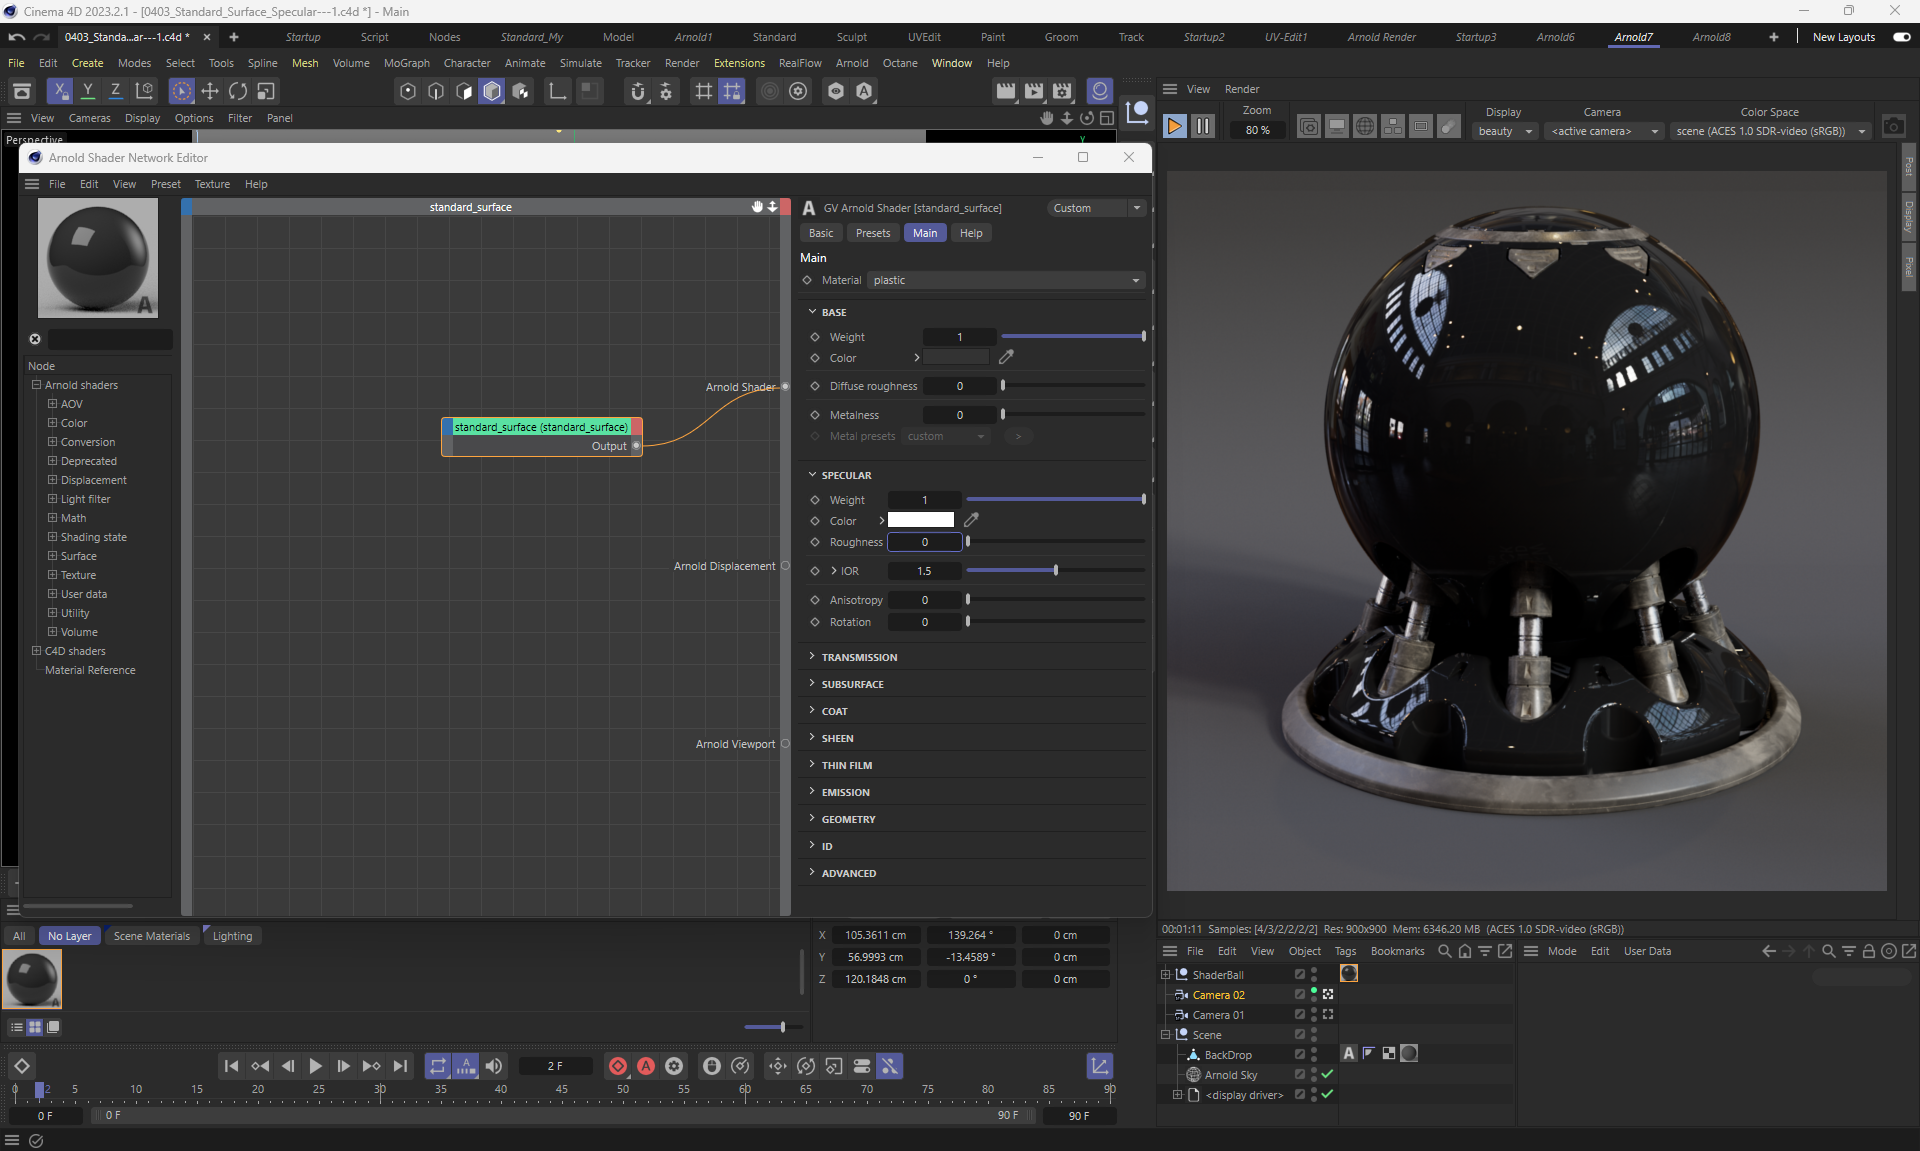Click the Move tool icon
1920x1151 pixels.
210,91
